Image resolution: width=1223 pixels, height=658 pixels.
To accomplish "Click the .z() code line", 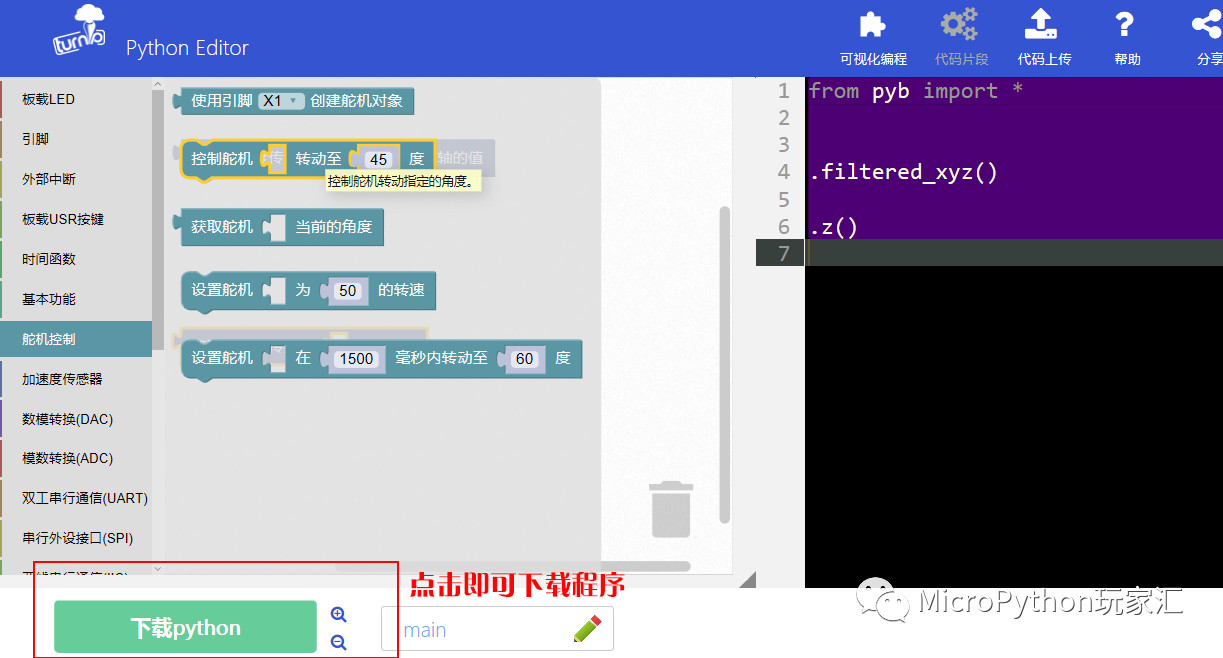I will (x=833, y=226).
